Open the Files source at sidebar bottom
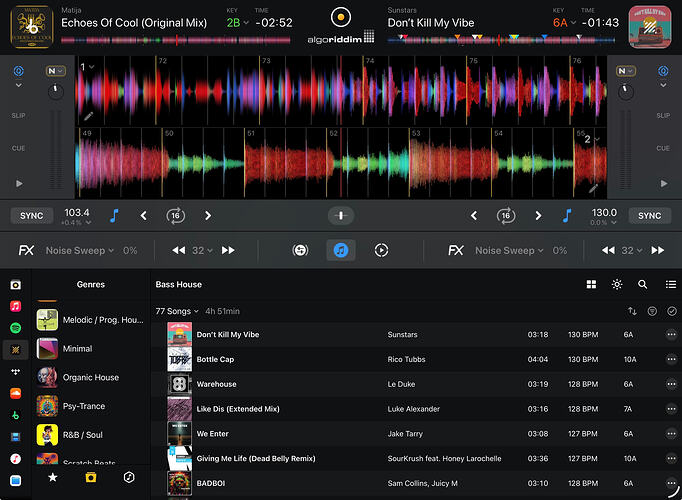Image resolution: width=682 pixels, height=500 pixels. [16, 480]
